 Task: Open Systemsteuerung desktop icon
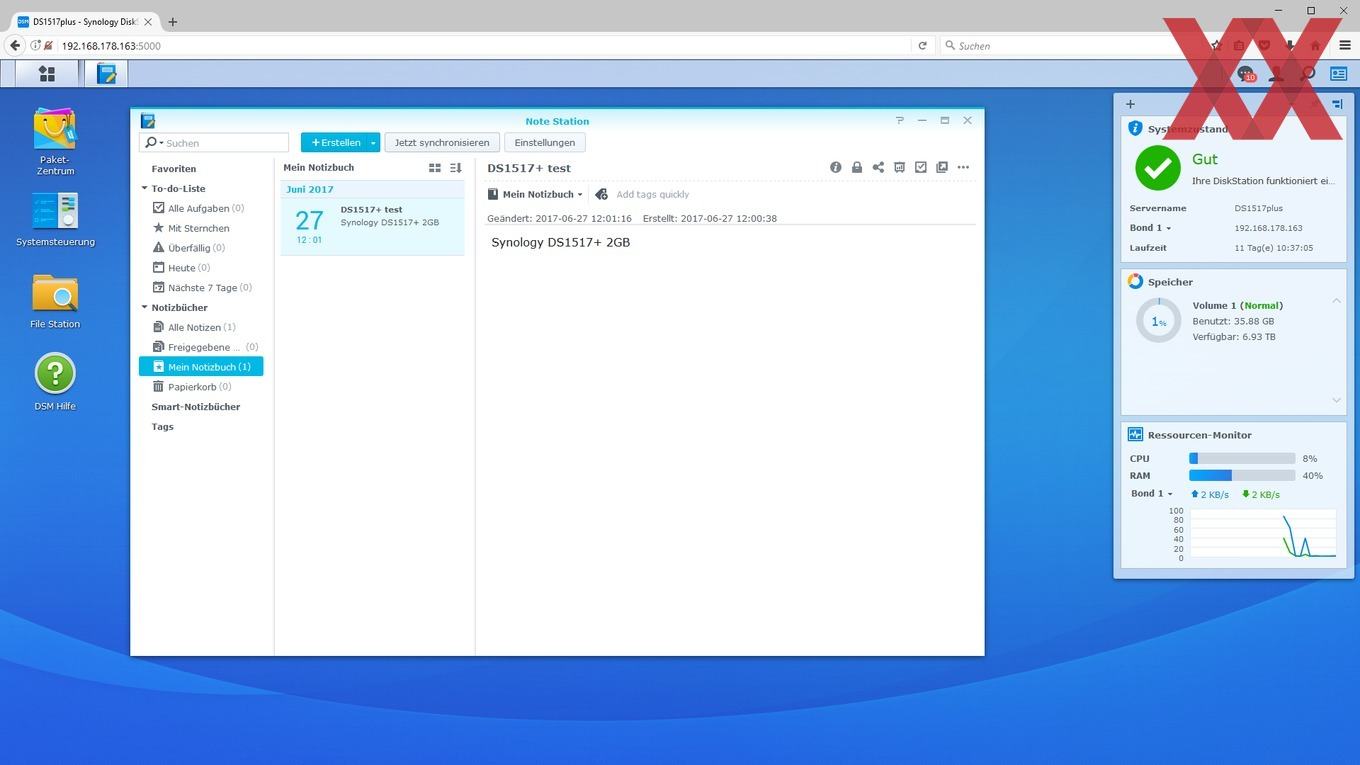pos(55,219)
